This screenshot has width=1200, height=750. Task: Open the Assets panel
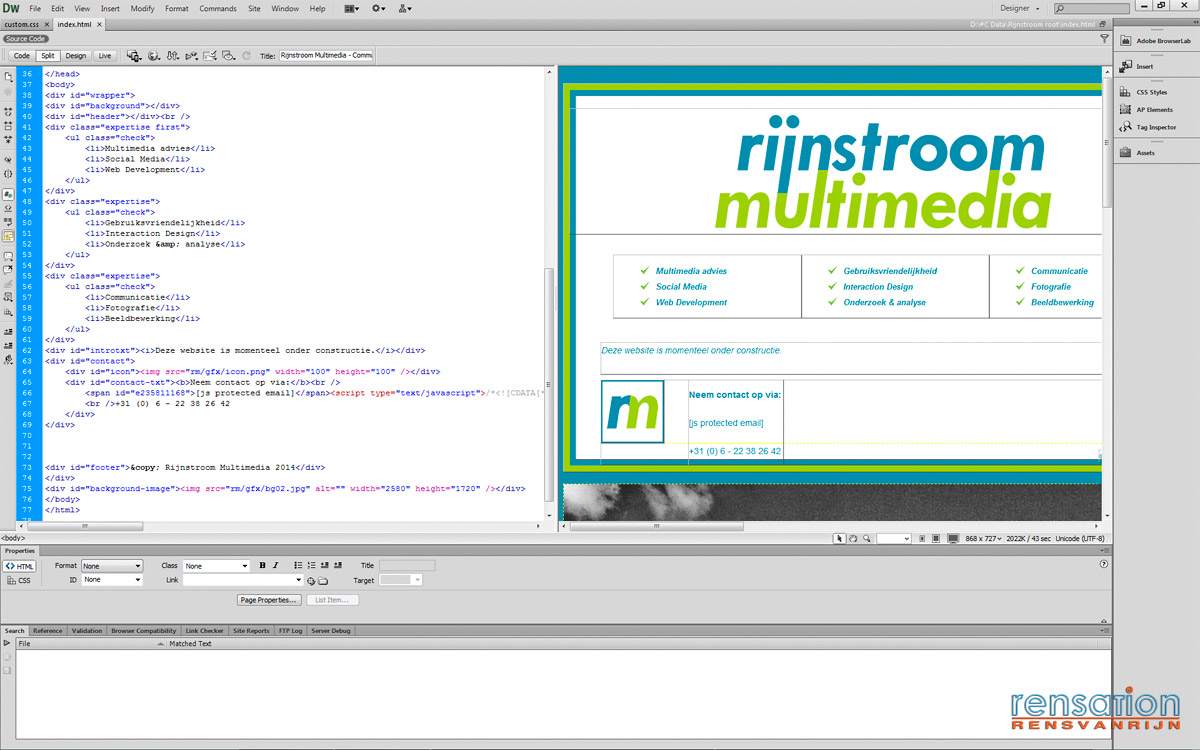click(1137, 153)
